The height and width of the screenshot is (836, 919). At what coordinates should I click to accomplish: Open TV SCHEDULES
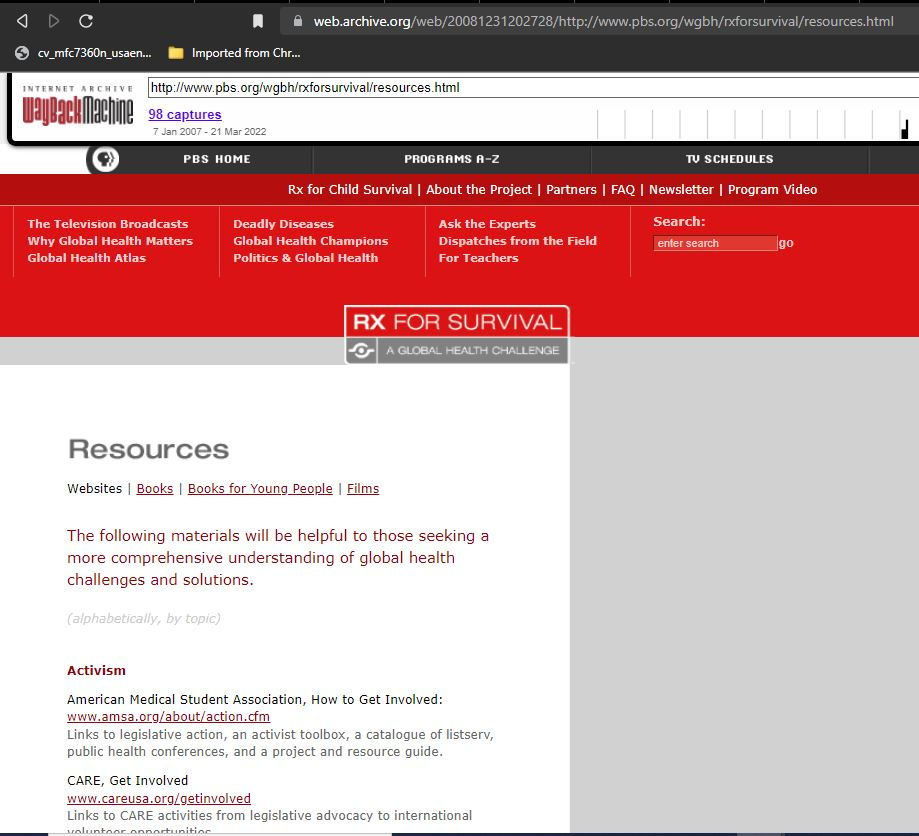pos(730,159)
